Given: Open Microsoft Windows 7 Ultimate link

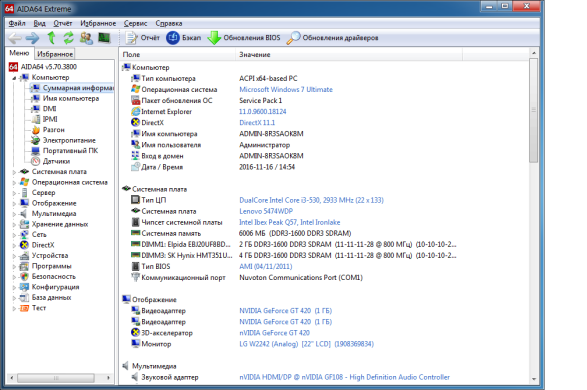Looking at the screenshot, I should click(286, 89).
